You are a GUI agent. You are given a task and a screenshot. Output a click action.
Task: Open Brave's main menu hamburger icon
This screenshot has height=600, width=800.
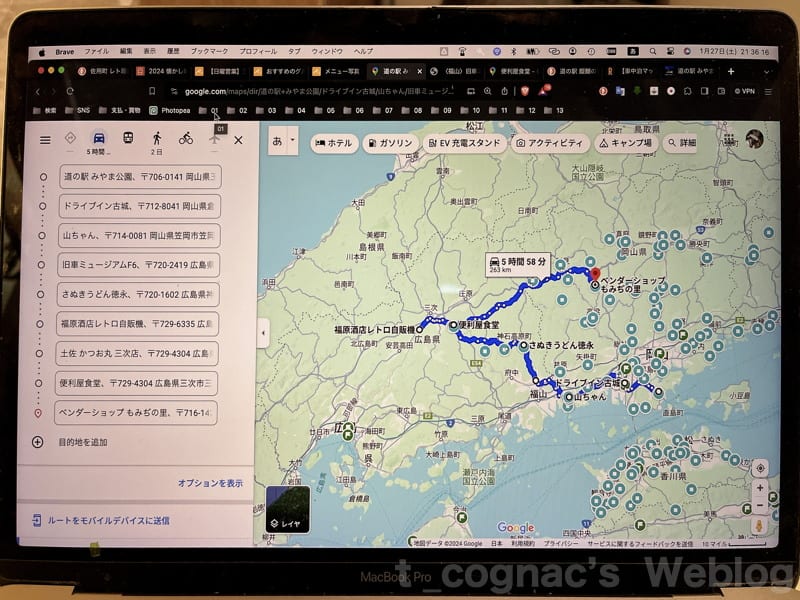pyautogui.click(x=768, y=92)
